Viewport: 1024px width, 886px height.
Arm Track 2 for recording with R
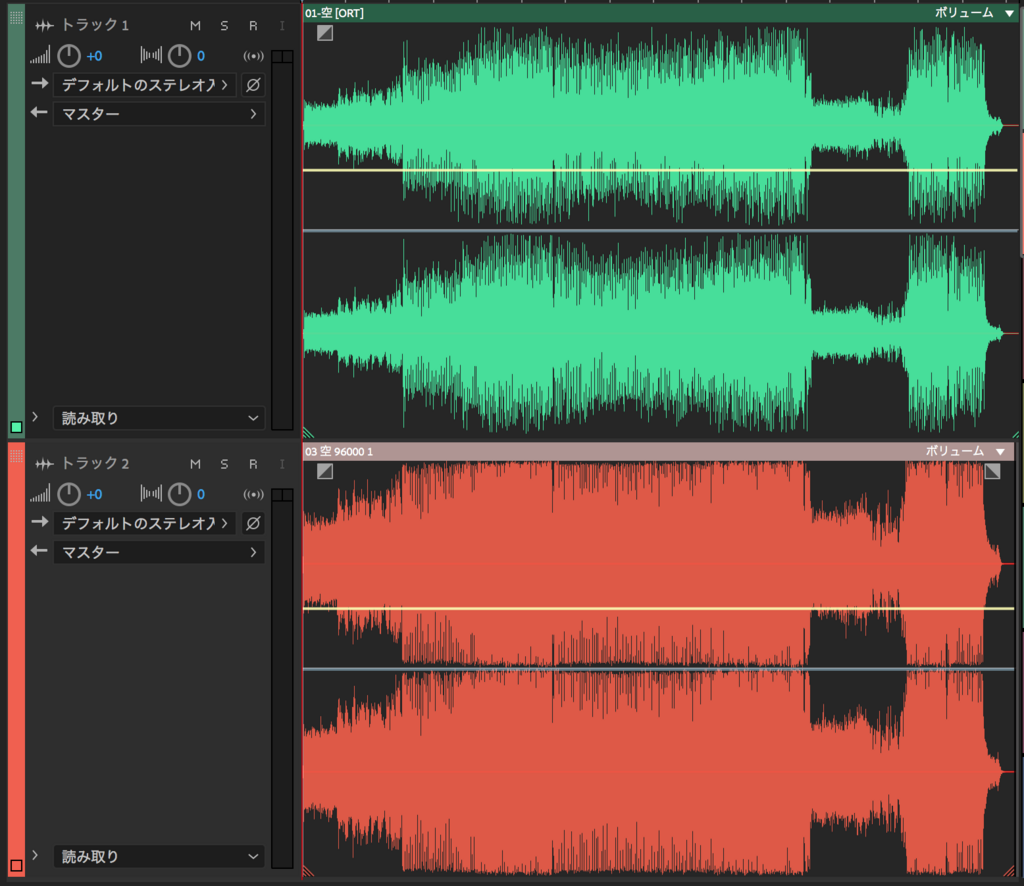pos(253,464)
